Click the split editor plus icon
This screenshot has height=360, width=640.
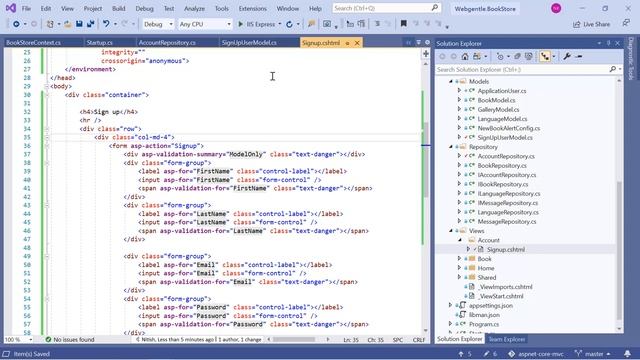[x=426, y=53]
